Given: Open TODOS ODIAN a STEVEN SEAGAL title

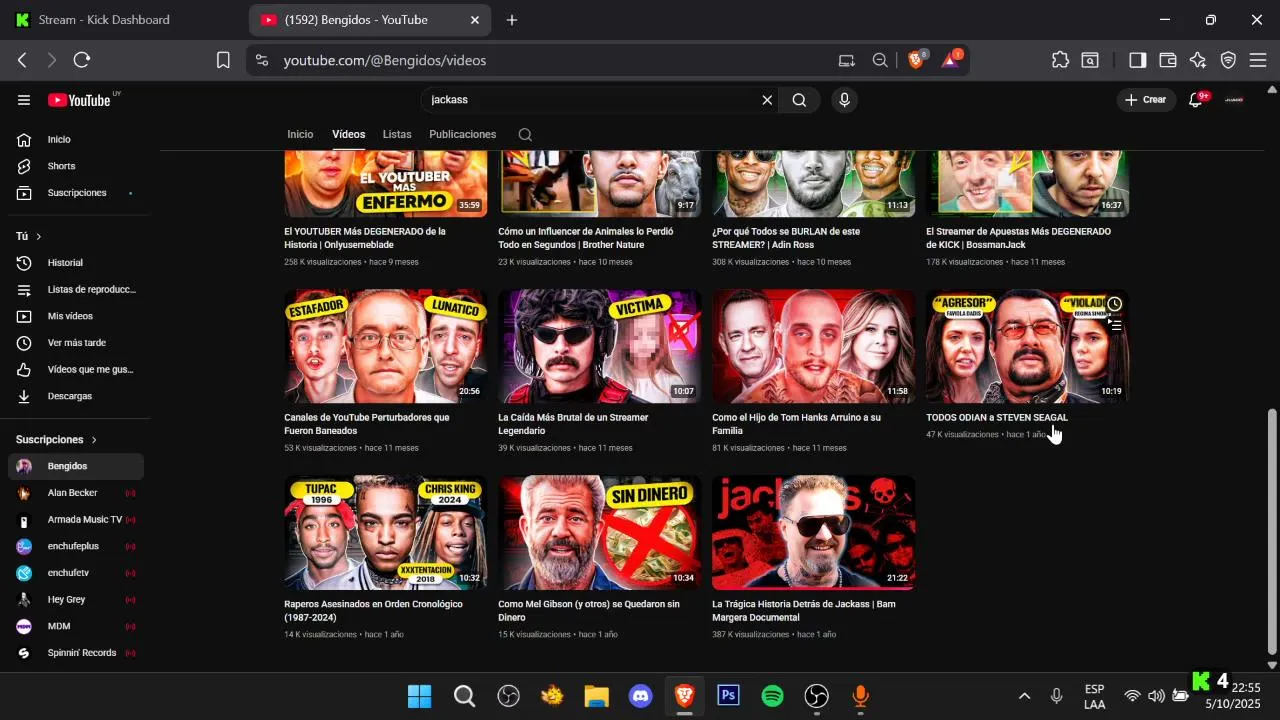Looking at the screenshot, I should click(997, 417).
